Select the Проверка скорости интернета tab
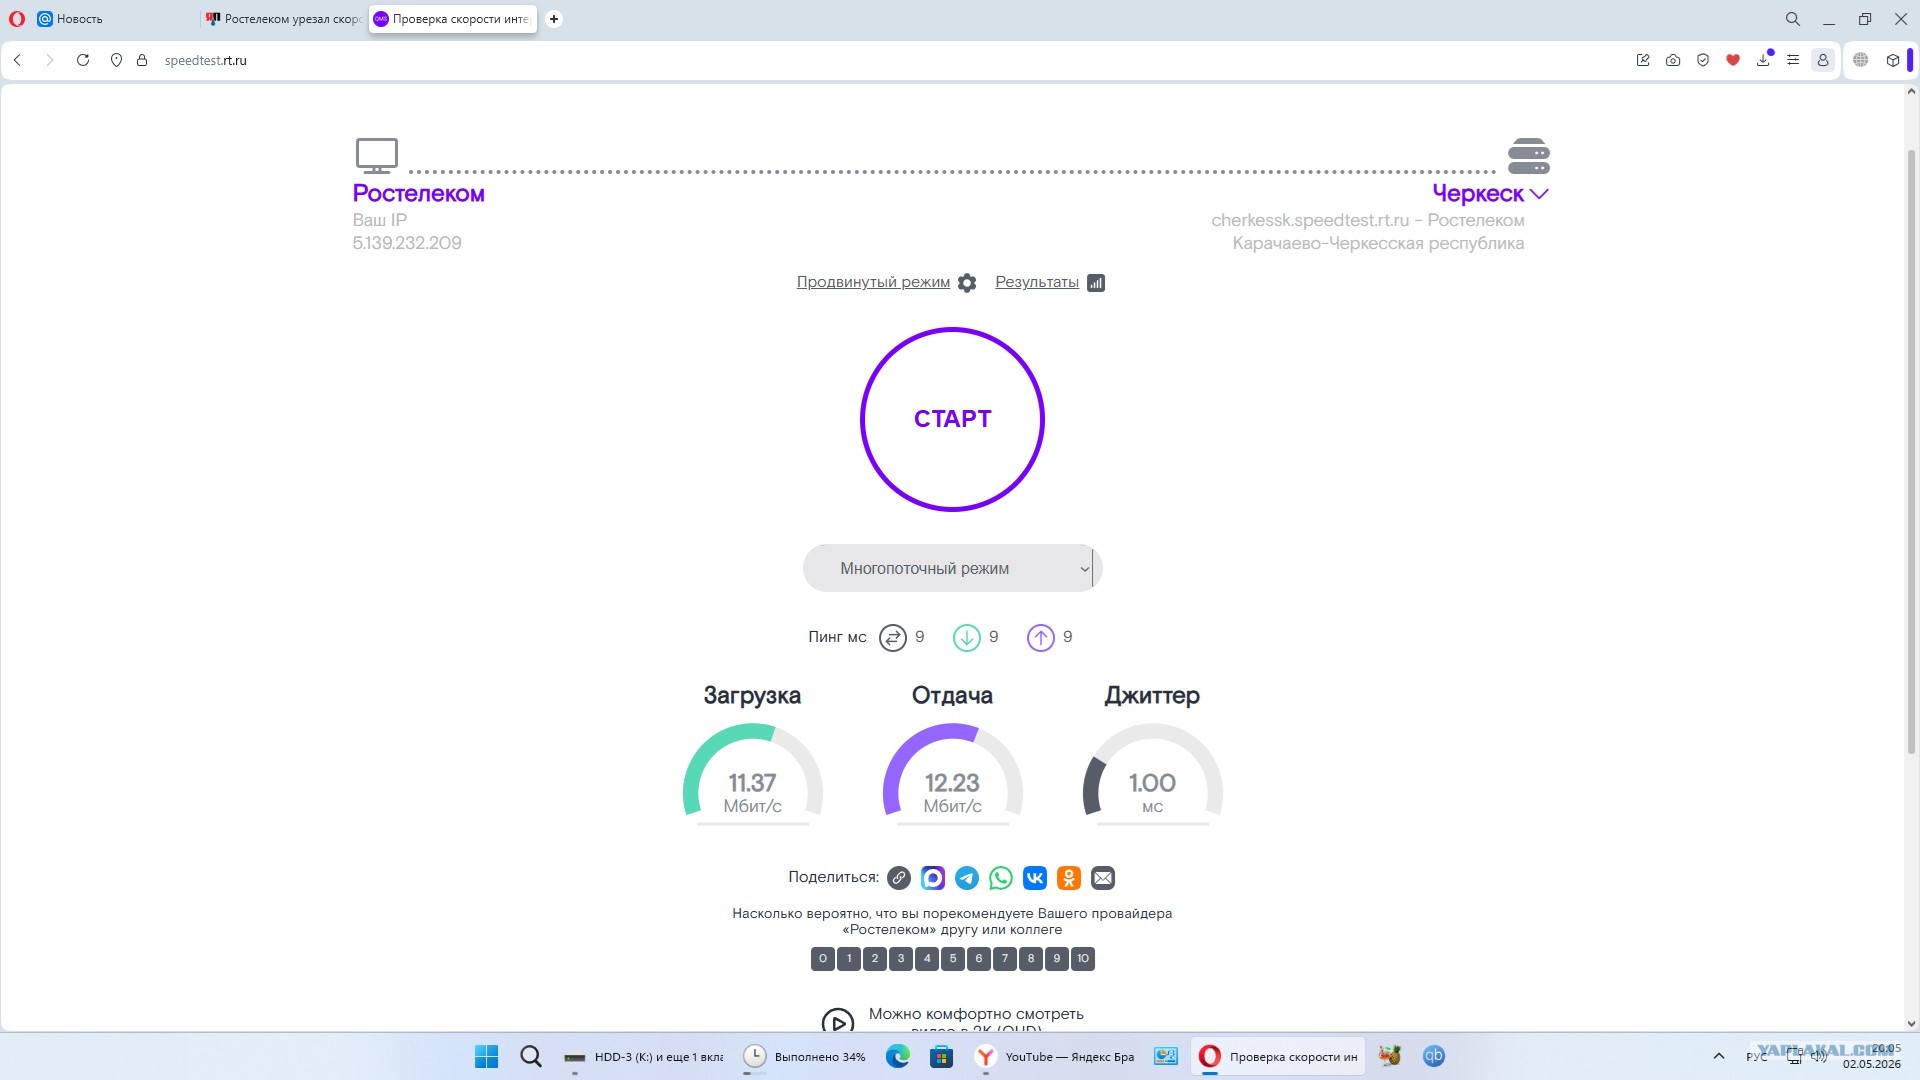 pyautogui.click(x=452, y=19)
